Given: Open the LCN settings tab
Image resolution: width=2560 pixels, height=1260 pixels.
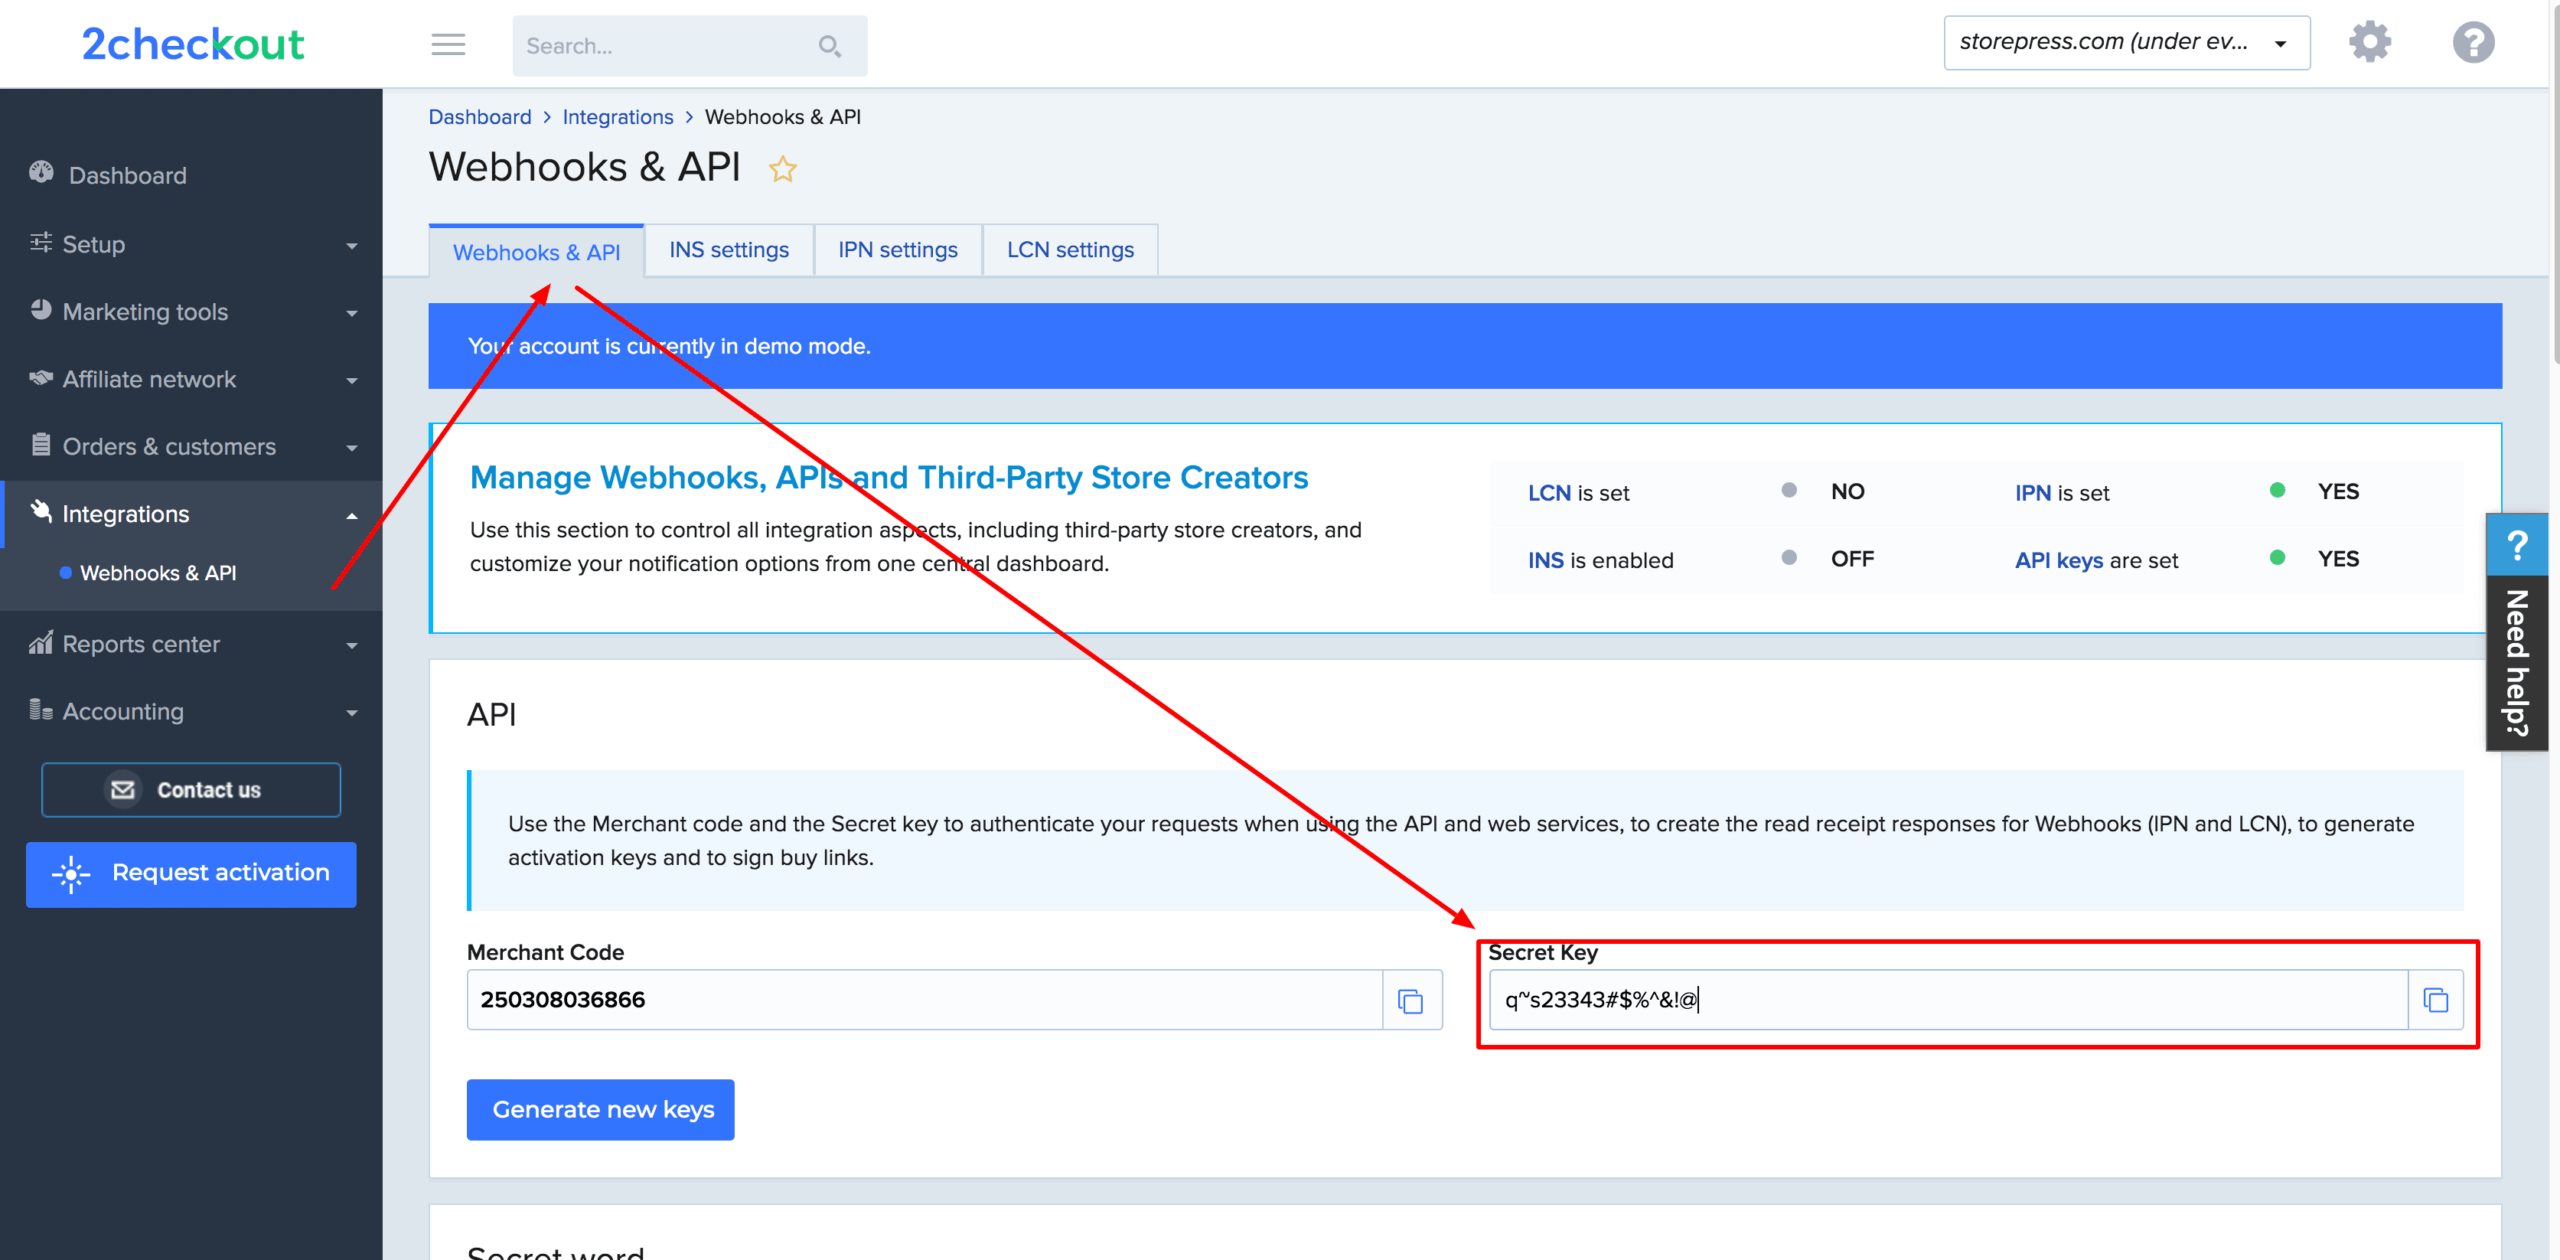Looking at the screenshot, I should point(1070,249).
